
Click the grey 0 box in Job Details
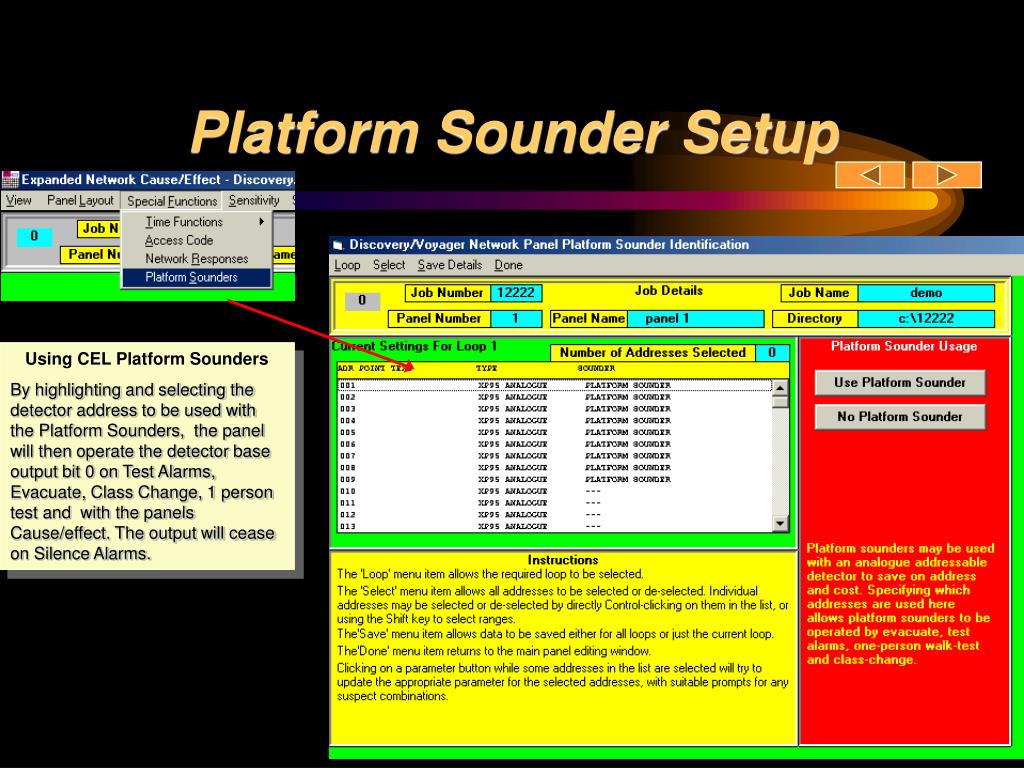pyautogui.click(x=362, y=300)
